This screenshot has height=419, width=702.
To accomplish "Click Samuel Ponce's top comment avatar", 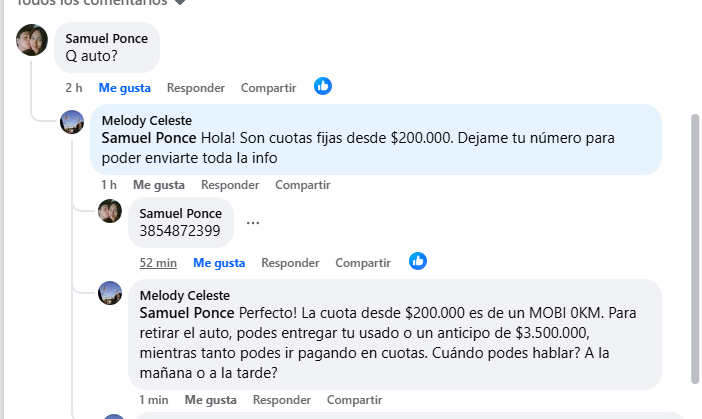I will (32, 41).
